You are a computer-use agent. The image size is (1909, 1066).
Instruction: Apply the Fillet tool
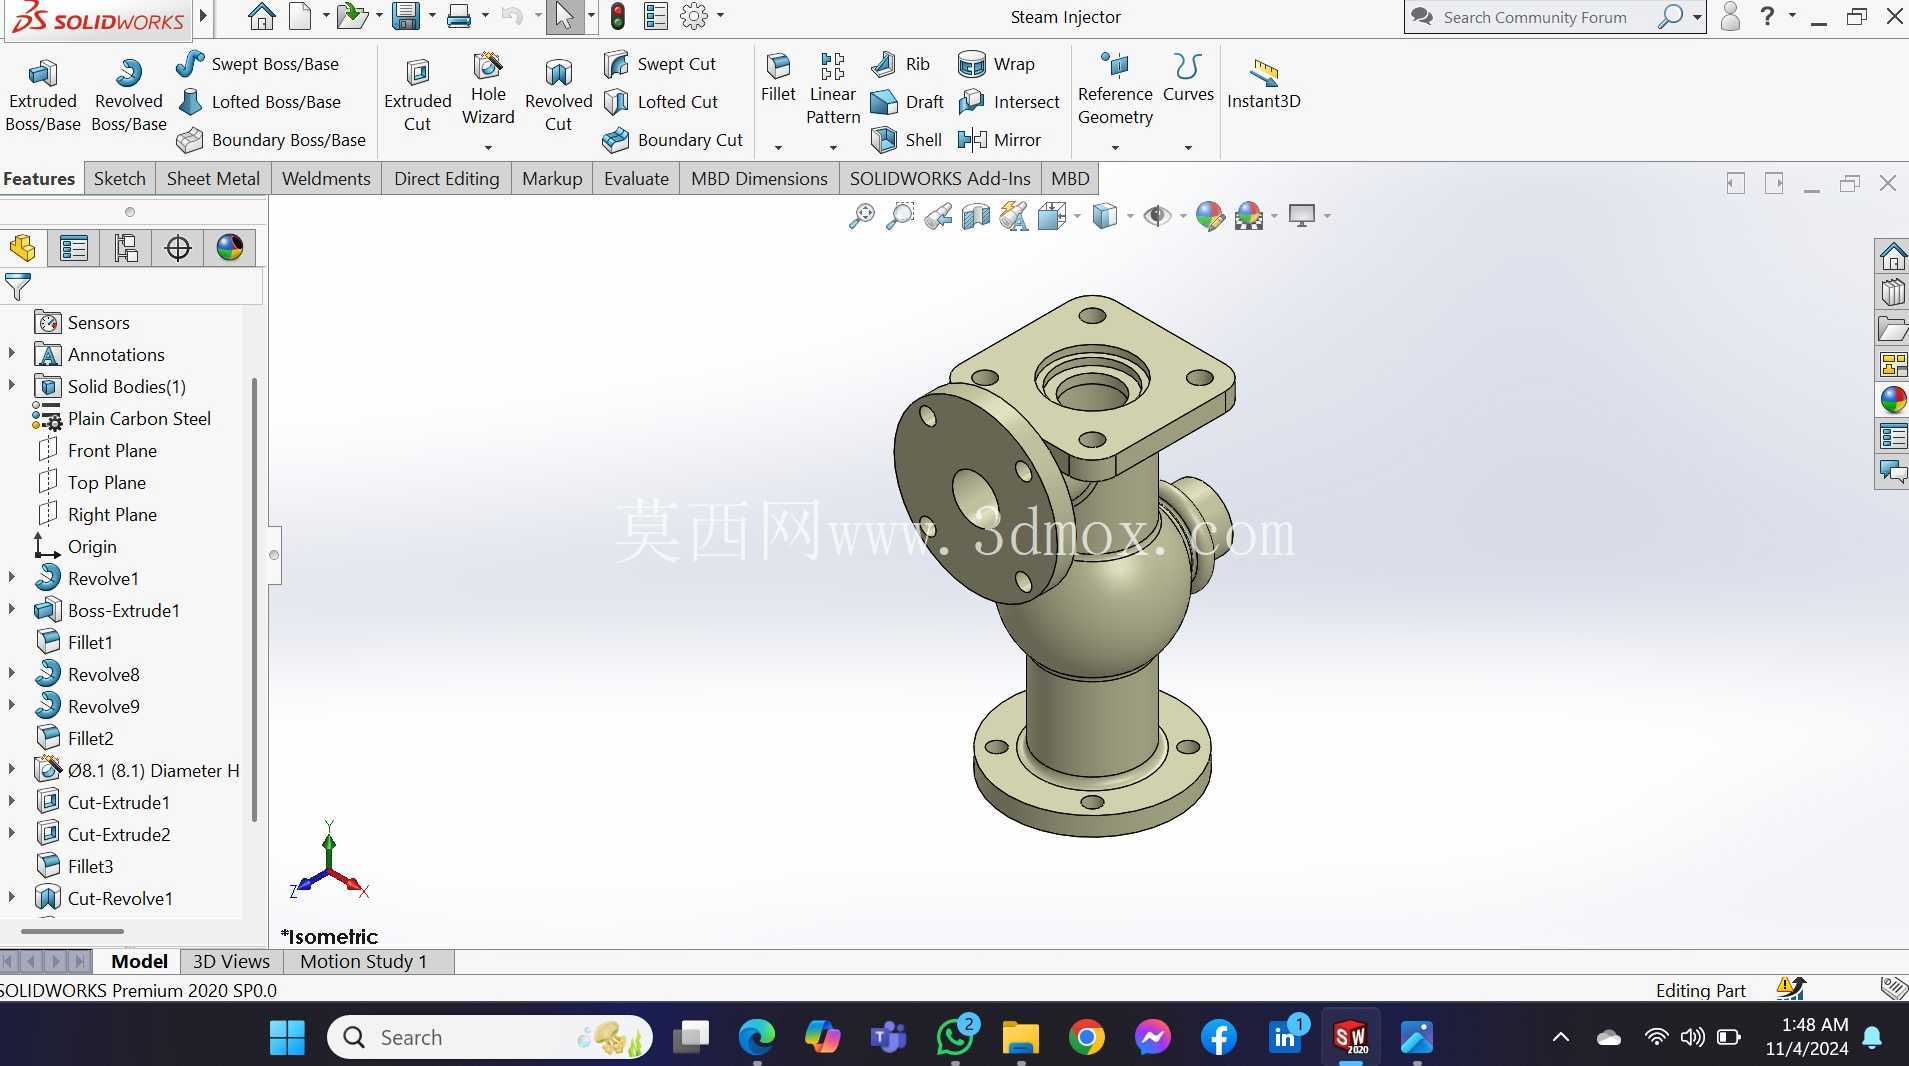[x=778, y=78]
